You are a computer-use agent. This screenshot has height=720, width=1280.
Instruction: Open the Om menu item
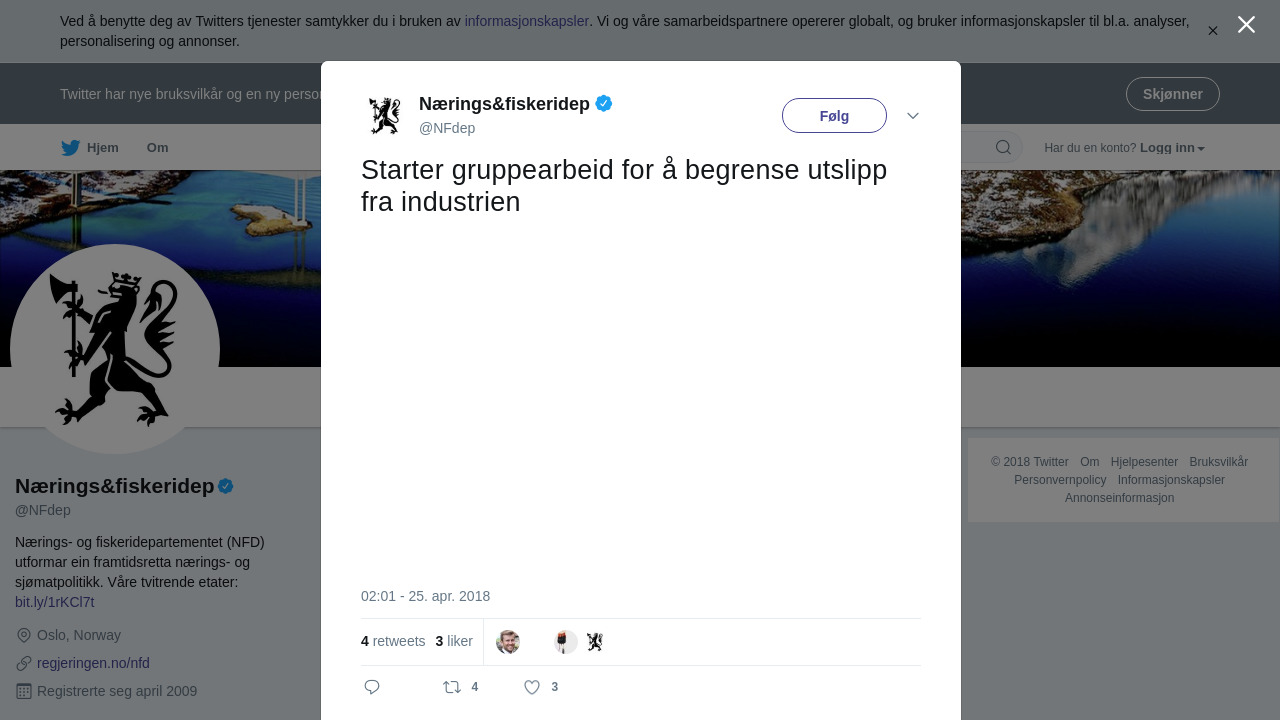[x=157, y=148]
